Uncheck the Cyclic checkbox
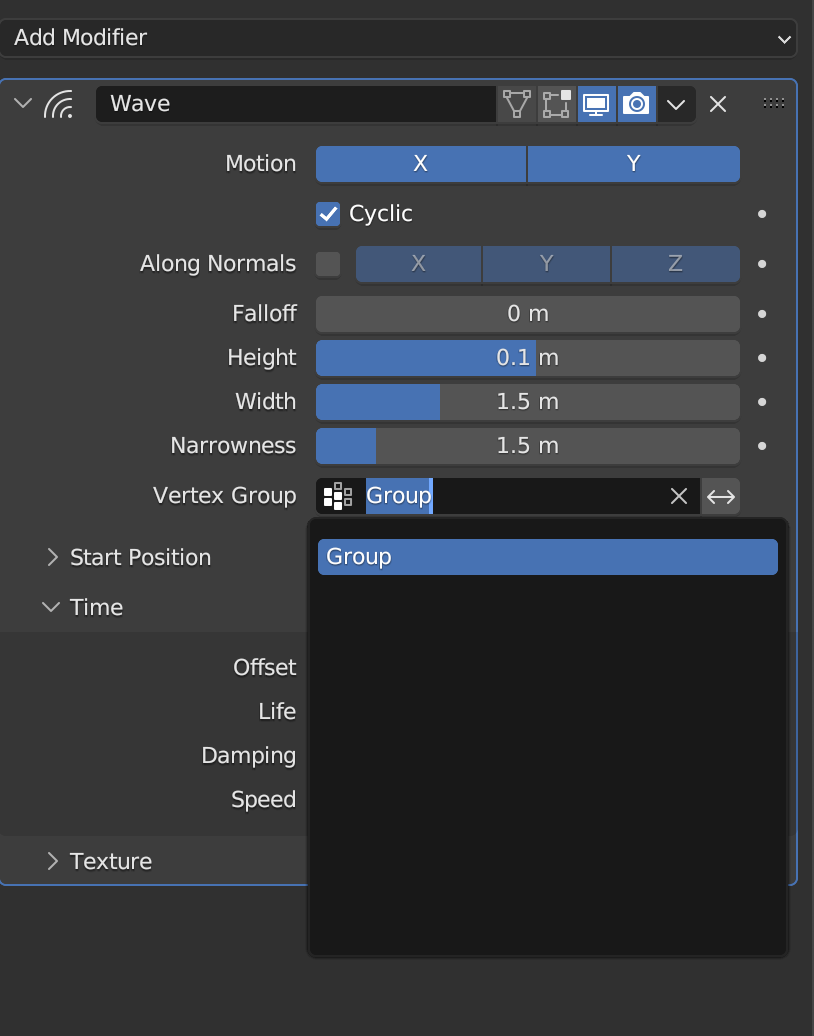The image size is (814, 1036). (x=328, y=214)
